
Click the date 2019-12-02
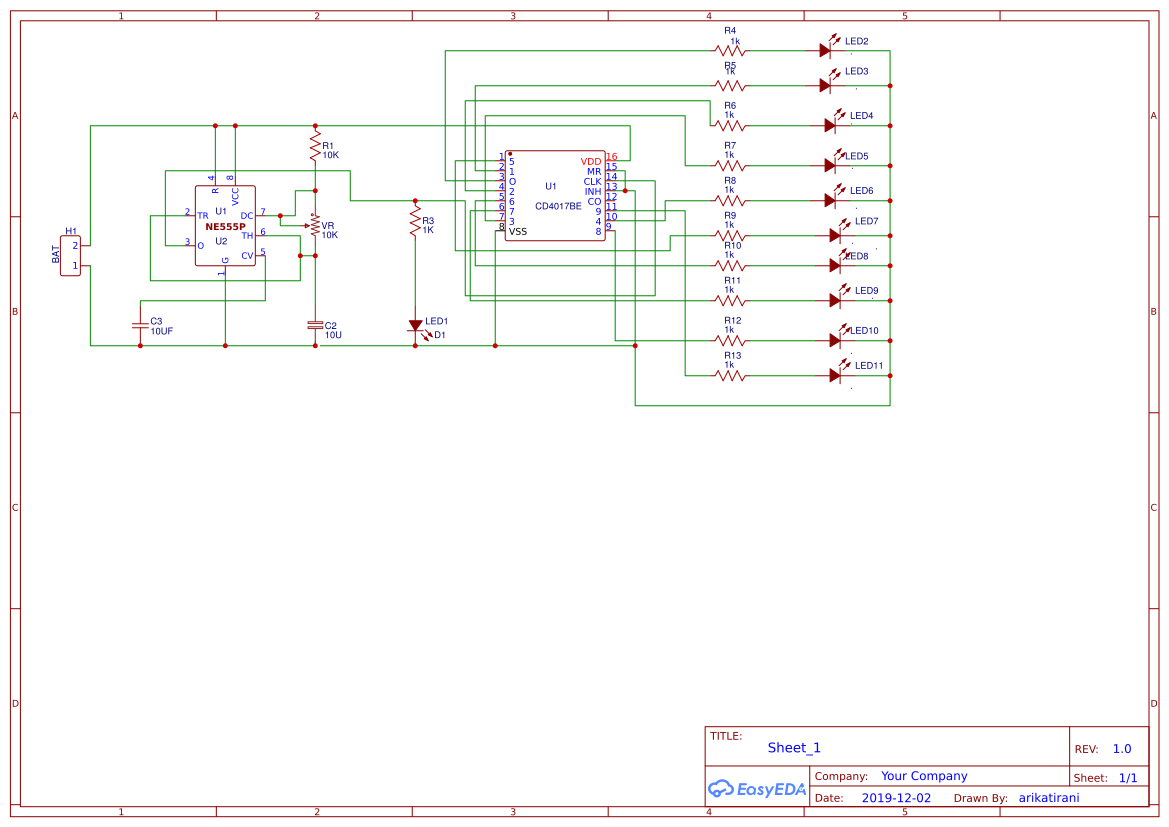[x=896, y=798]
